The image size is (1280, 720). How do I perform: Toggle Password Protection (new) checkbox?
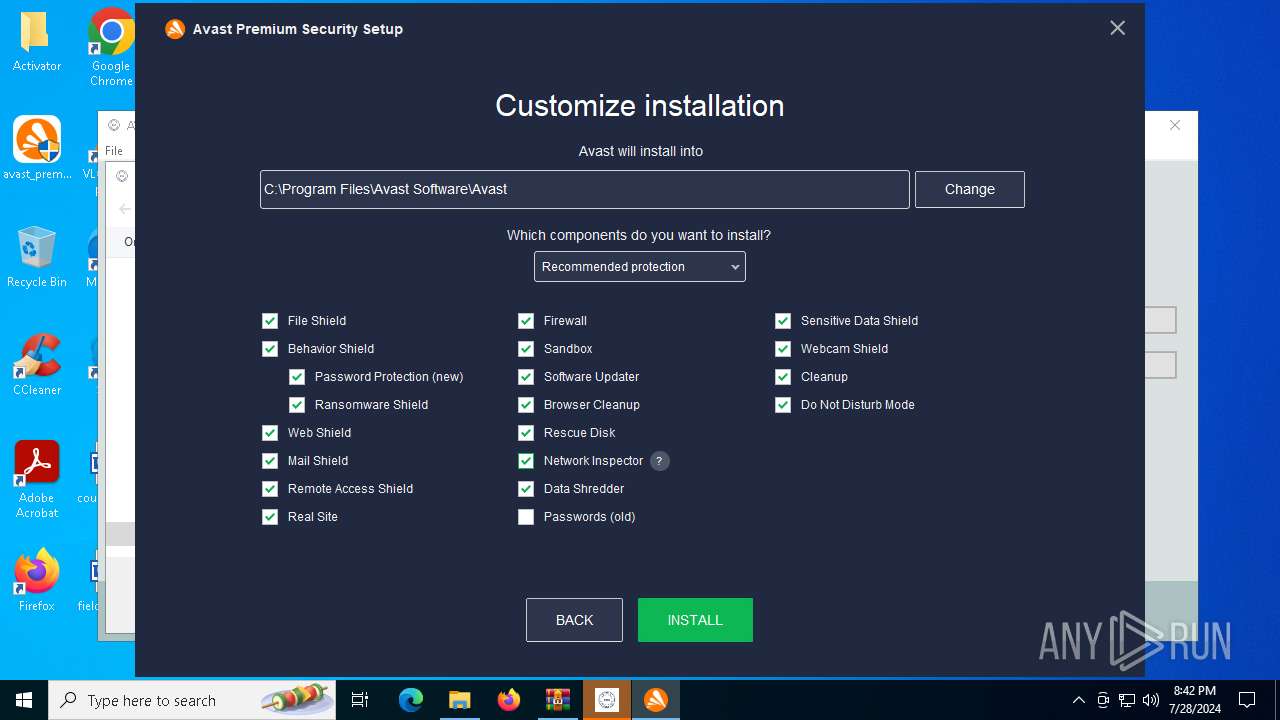click(x=297, y=377)
